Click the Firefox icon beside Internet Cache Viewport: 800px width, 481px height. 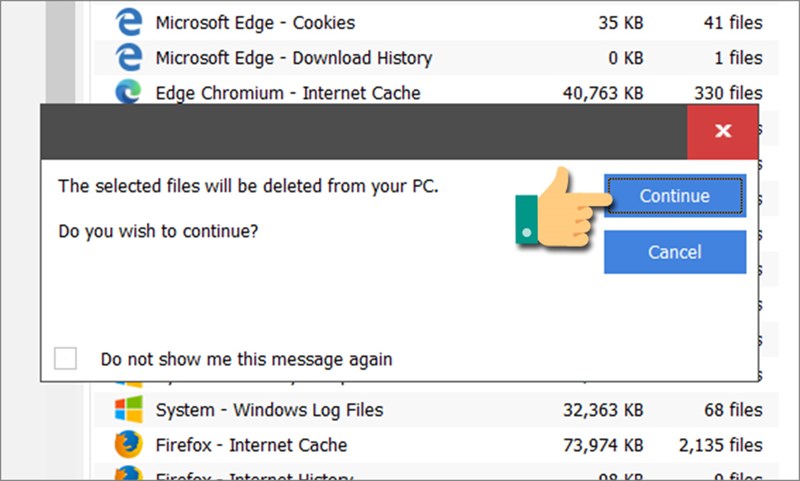pyautogui.click(x=128, y=445)
